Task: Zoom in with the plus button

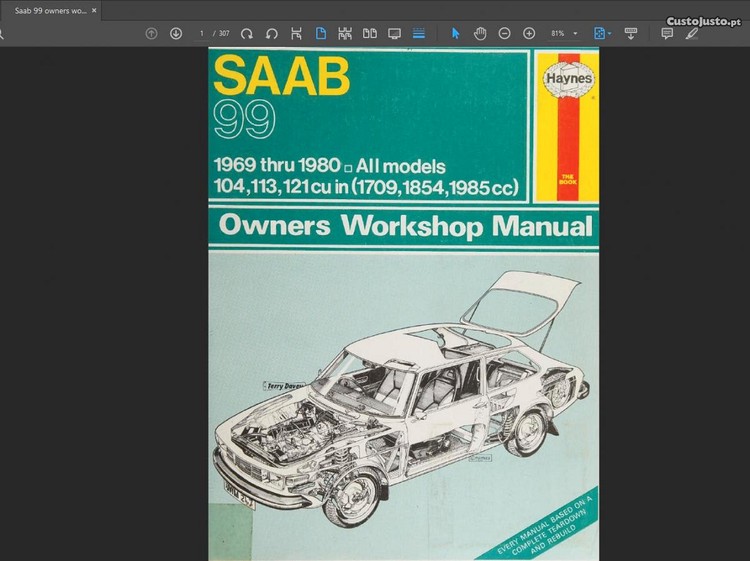Action: click(x=529, y=33)
